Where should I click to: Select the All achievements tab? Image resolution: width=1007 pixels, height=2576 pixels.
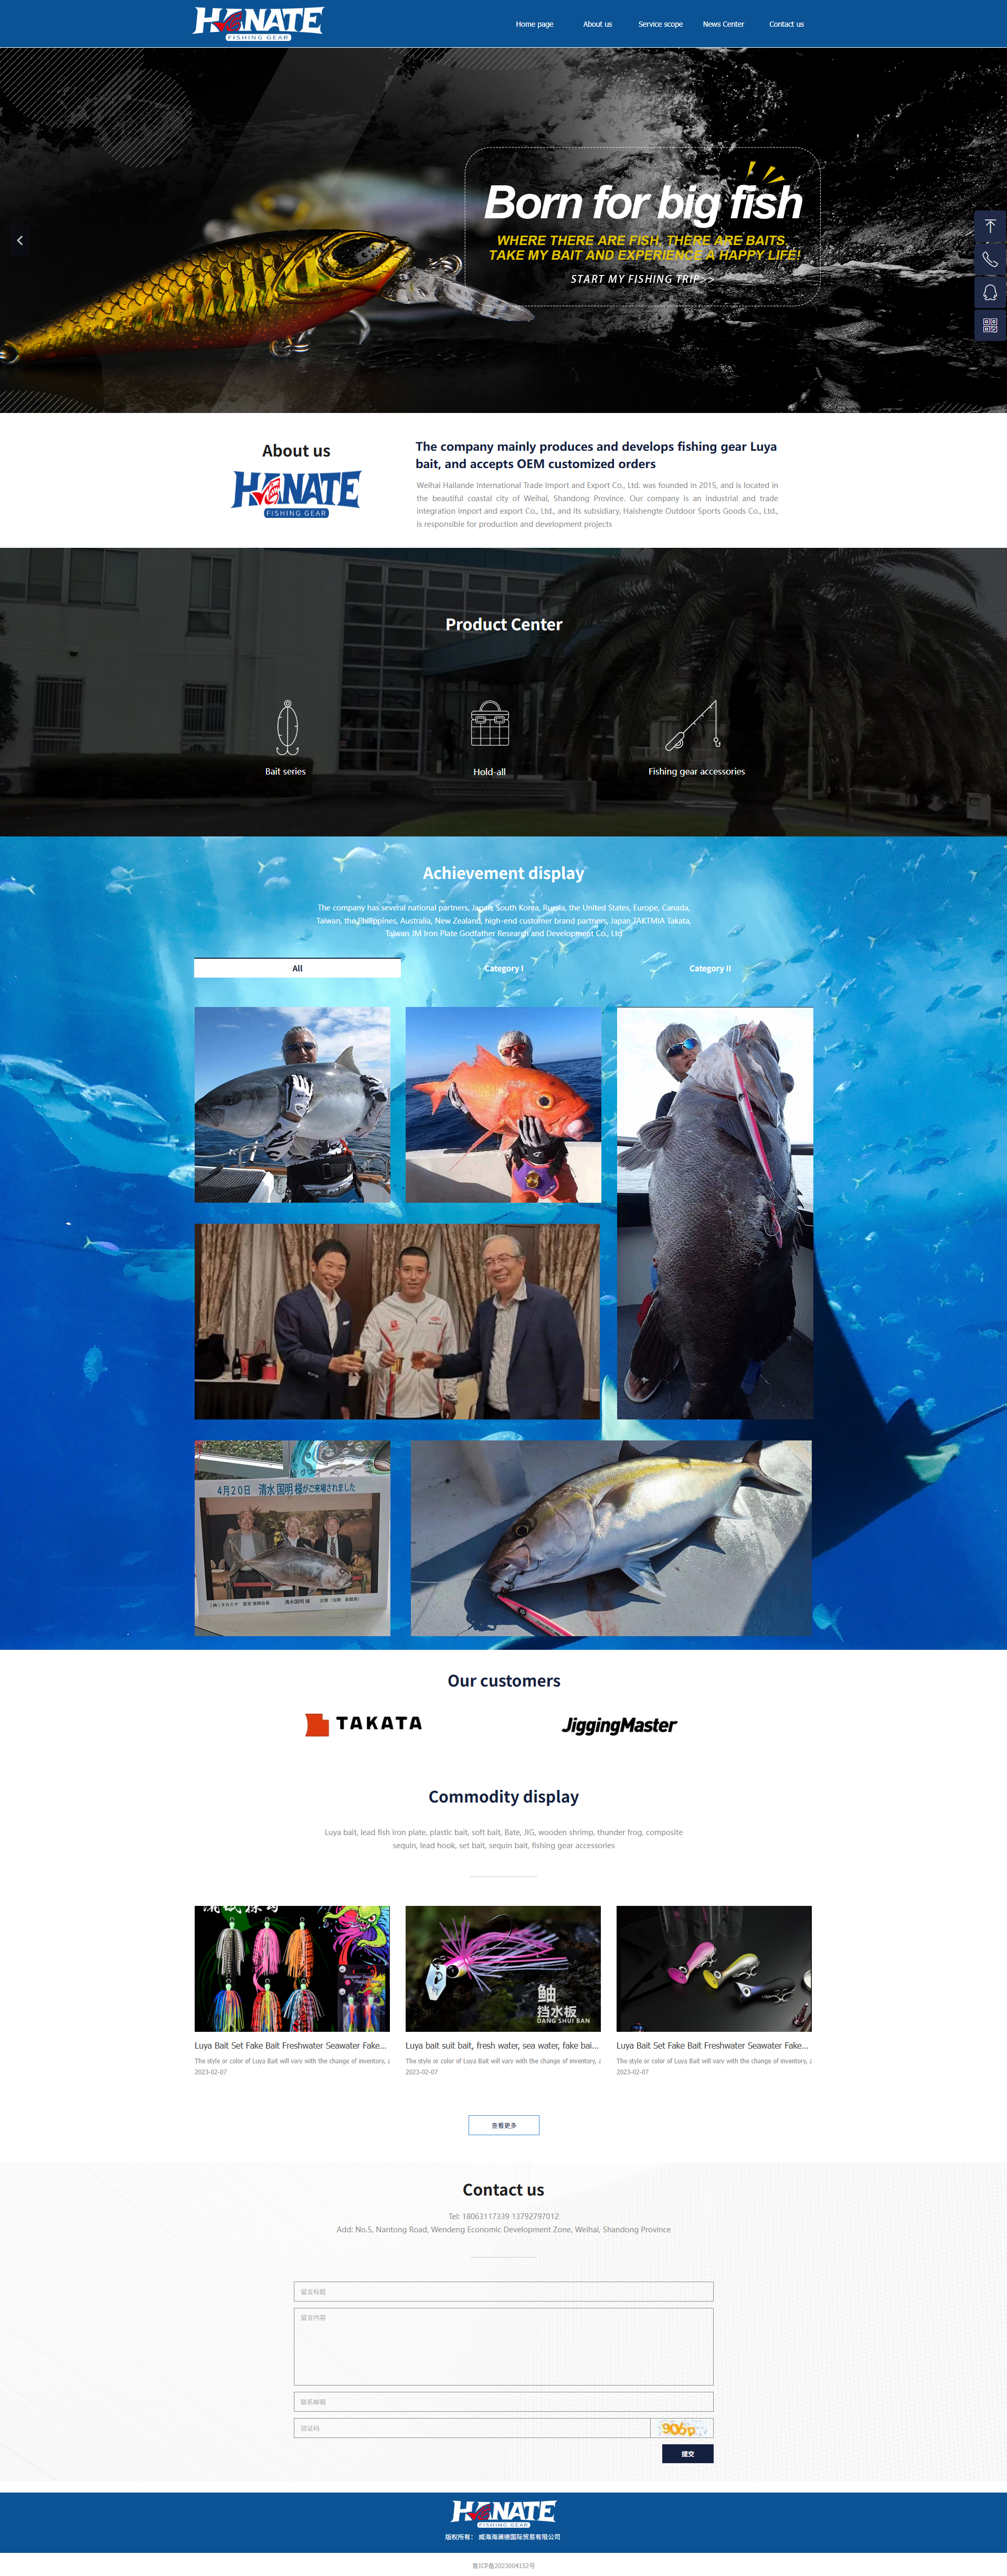[x=297, y=968]
